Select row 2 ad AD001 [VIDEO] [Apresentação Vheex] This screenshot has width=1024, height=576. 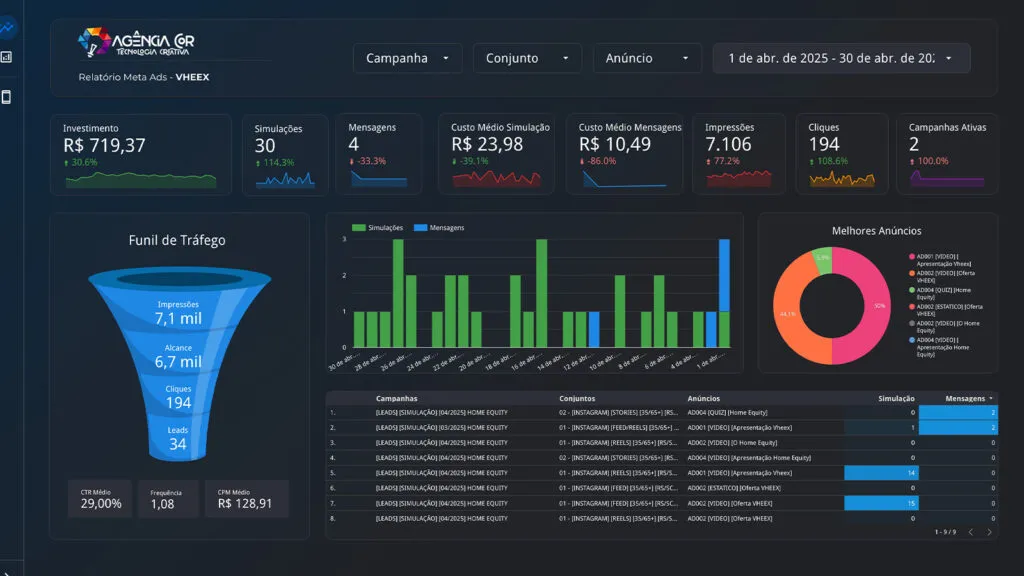pos(739,428)
